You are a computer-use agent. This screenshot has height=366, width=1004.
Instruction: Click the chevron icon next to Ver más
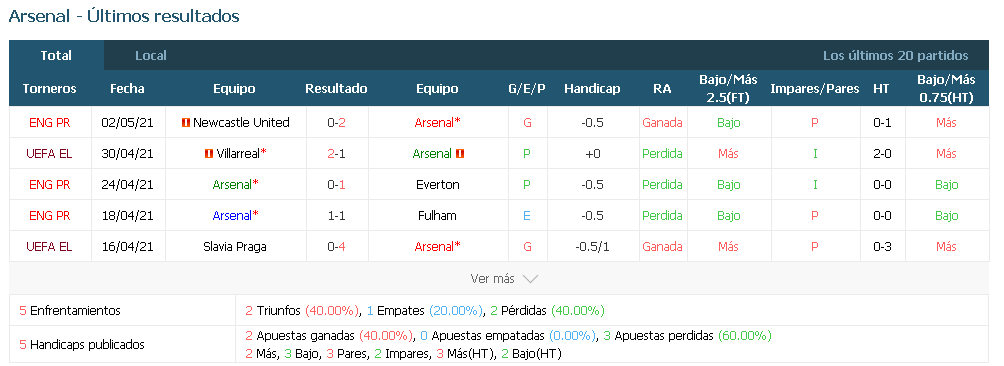pos(530,279)
